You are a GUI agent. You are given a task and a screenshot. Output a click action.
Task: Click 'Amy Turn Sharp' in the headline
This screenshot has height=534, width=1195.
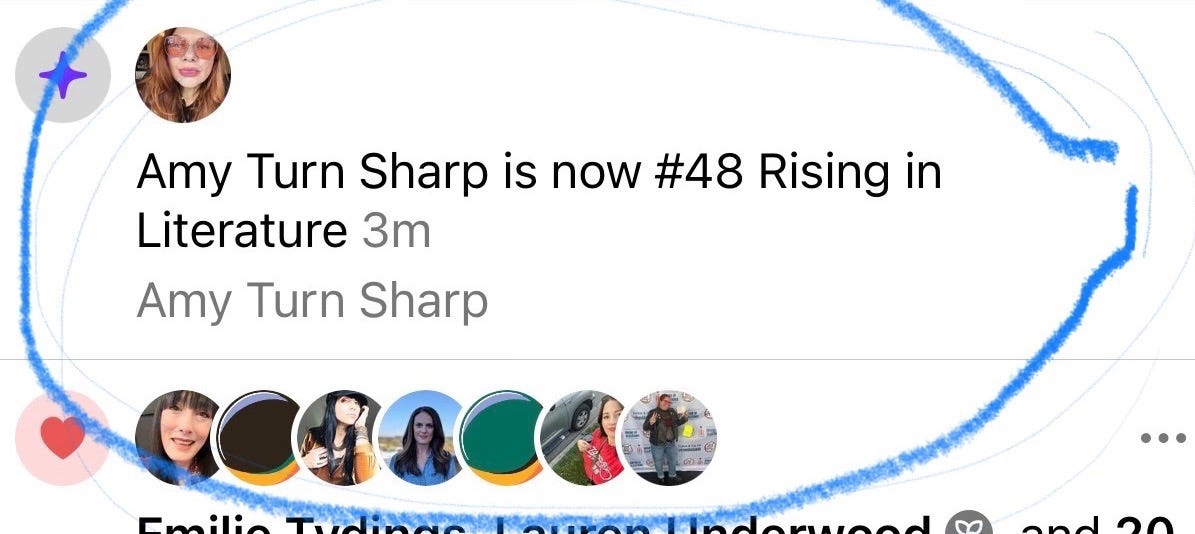click(312, 174)
